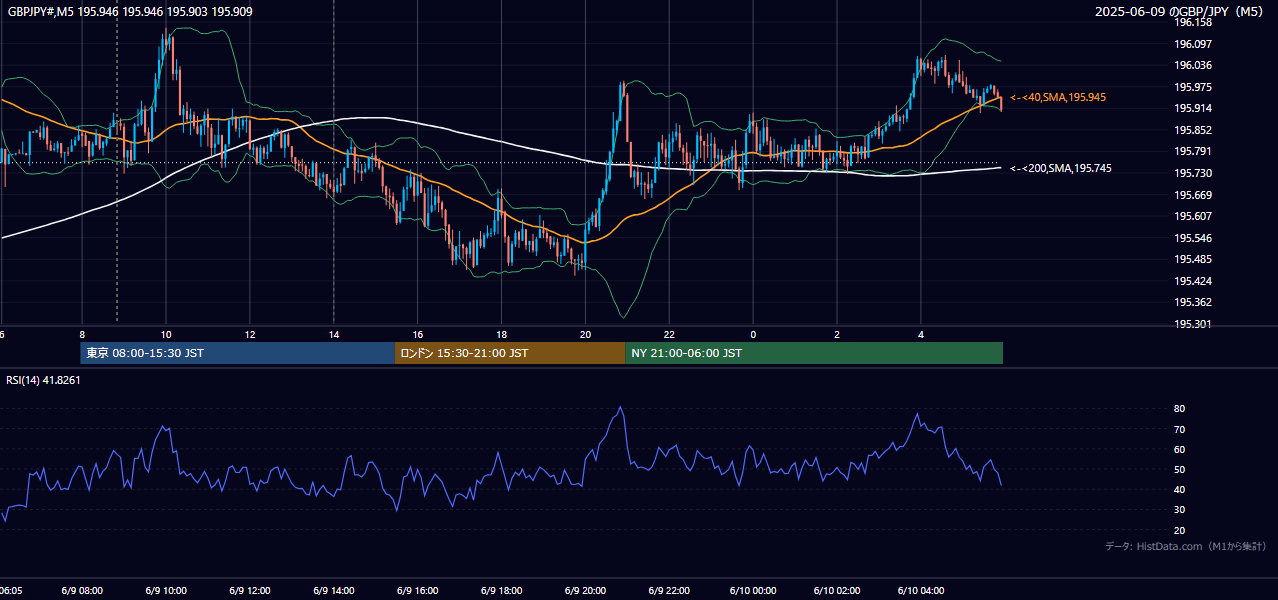Click hour label 16 under the price chart
This screenshot has width=1278, height=600.
click(418, 334)
